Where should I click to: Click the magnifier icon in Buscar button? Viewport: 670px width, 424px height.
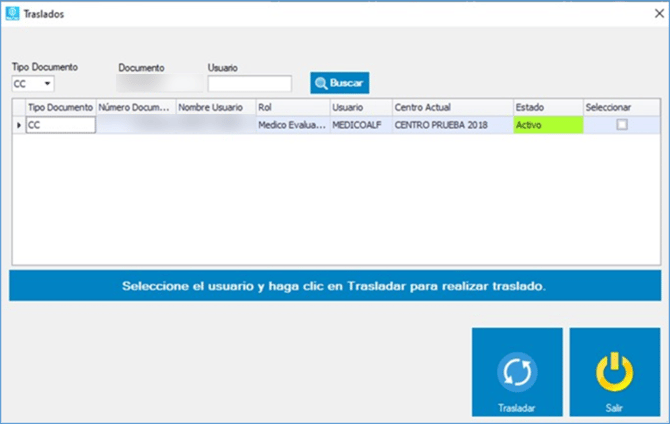pyautogui.click(x=321, y=83)
